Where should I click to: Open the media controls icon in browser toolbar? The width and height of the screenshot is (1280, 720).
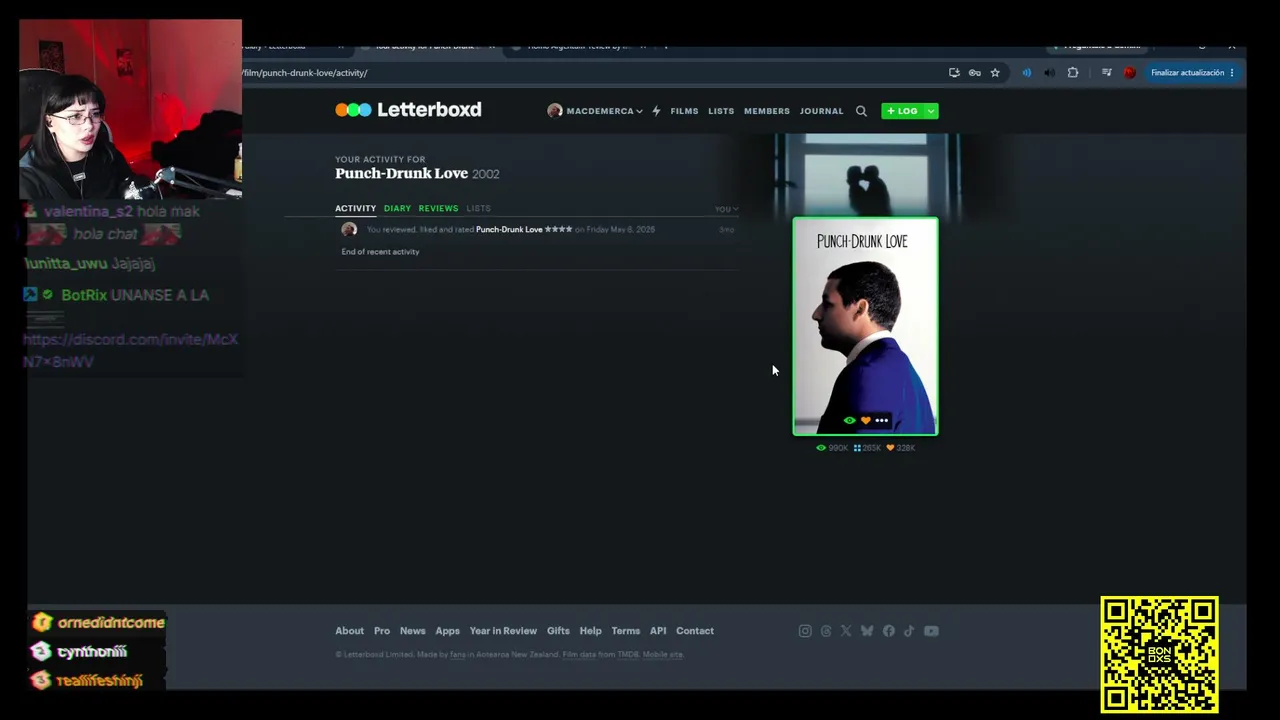(x=1106, y=73)
